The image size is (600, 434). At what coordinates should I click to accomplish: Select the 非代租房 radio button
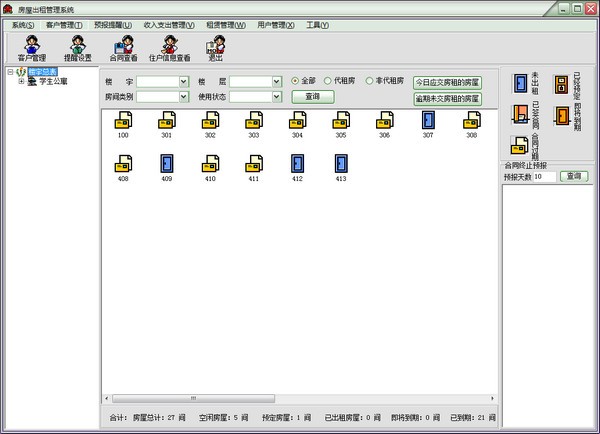[x=369, y=80]
